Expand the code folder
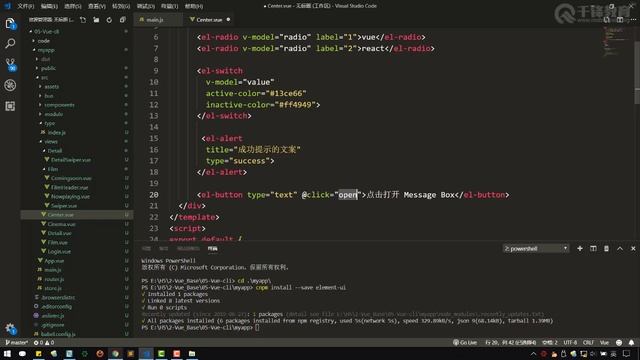The width and height of the screenshot is (640, 360). (43, 41)
